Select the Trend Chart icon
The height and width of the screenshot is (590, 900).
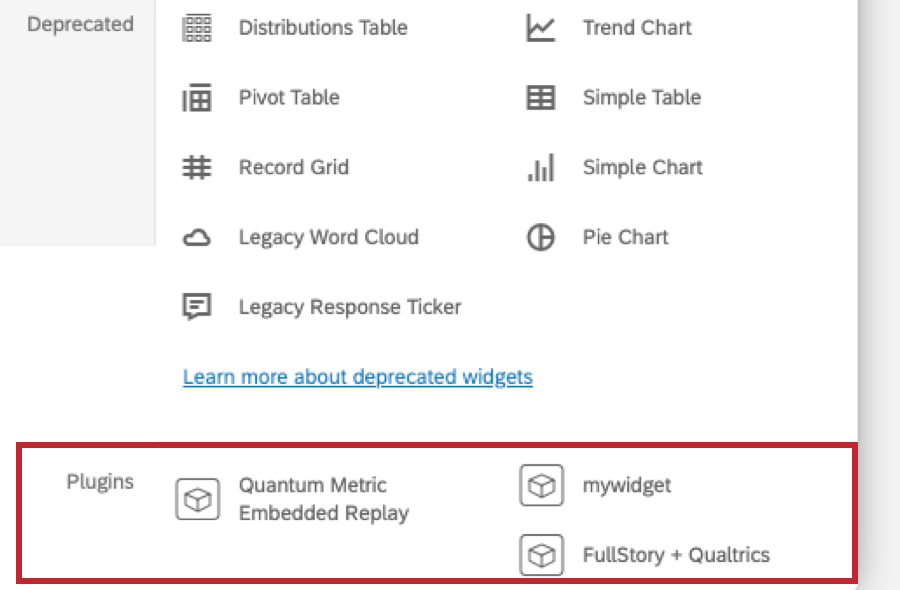coord(540,28)
